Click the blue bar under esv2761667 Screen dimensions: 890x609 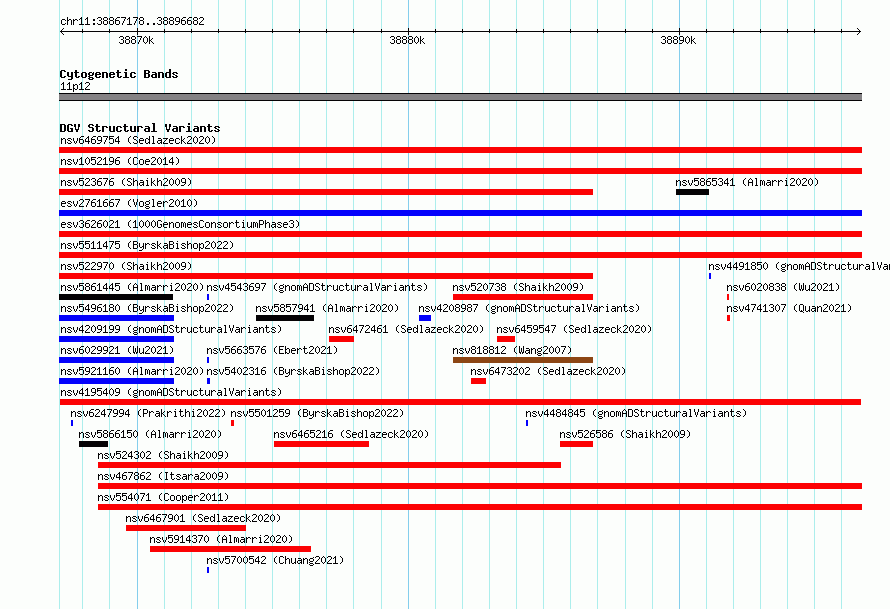pyautogui.click(x=460, y=213)
